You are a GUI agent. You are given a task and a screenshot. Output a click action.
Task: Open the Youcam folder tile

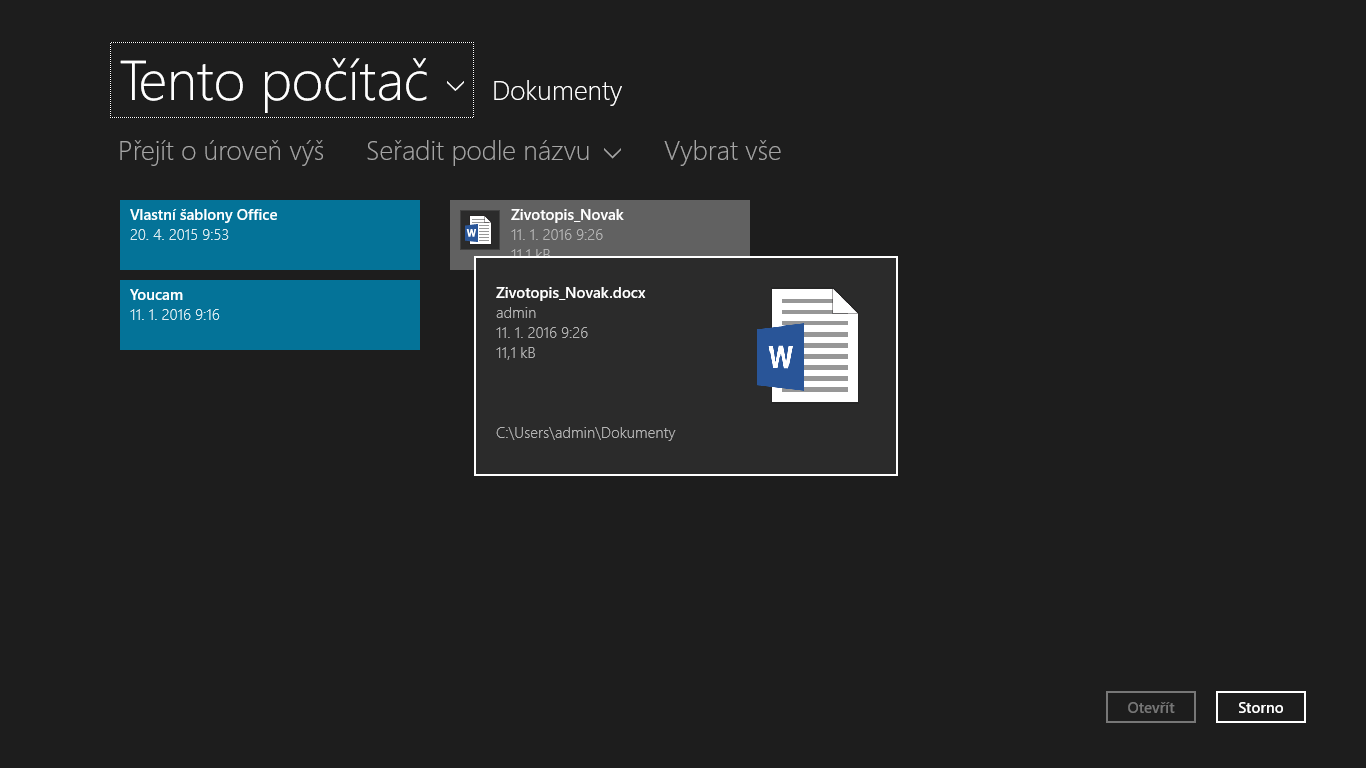[270, 315]
